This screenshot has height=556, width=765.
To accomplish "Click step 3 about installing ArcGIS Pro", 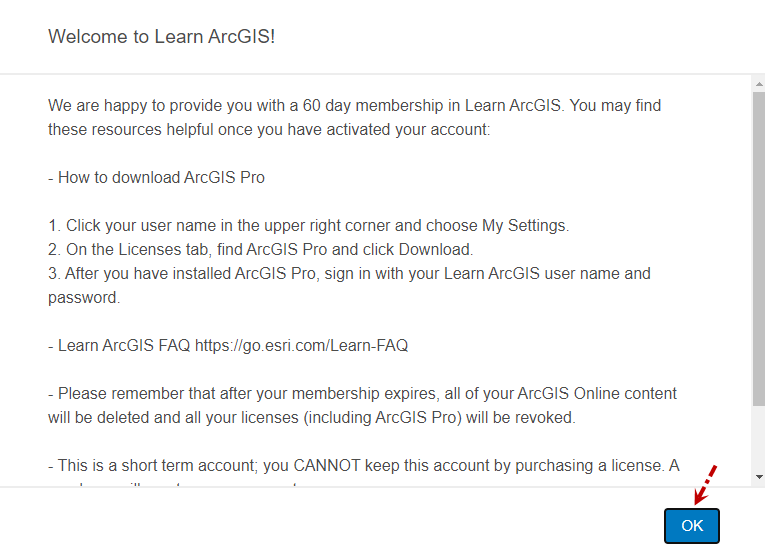I will tap(349, 274).
